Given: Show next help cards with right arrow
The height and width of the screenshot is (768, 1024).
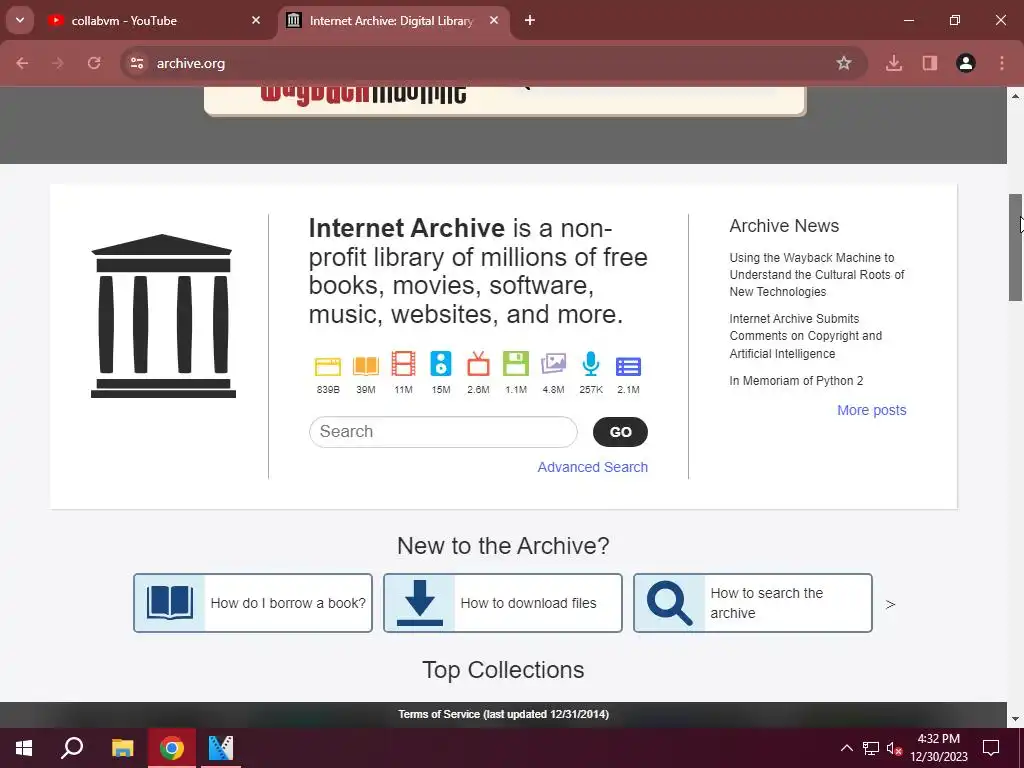Looking at the screenshot, I should pyautogui.click(x=890, y=604).
